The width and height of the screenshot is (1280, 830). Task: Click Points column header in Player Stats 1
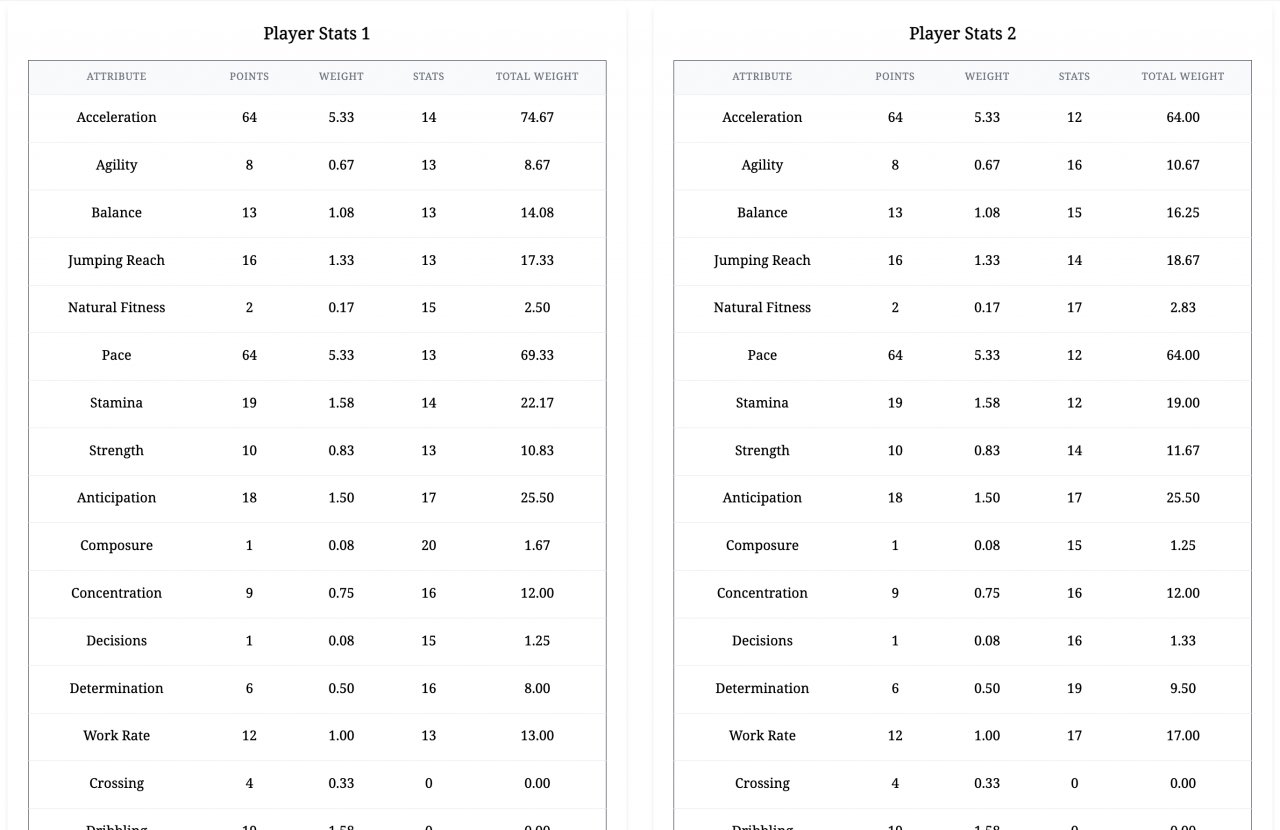249,76
